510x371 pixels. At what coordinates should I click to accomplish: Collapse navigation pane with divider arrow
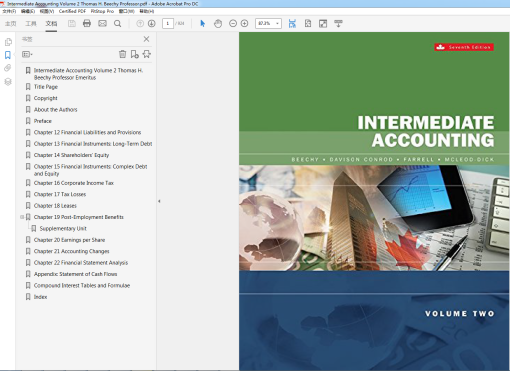click(x=159, y=201)
